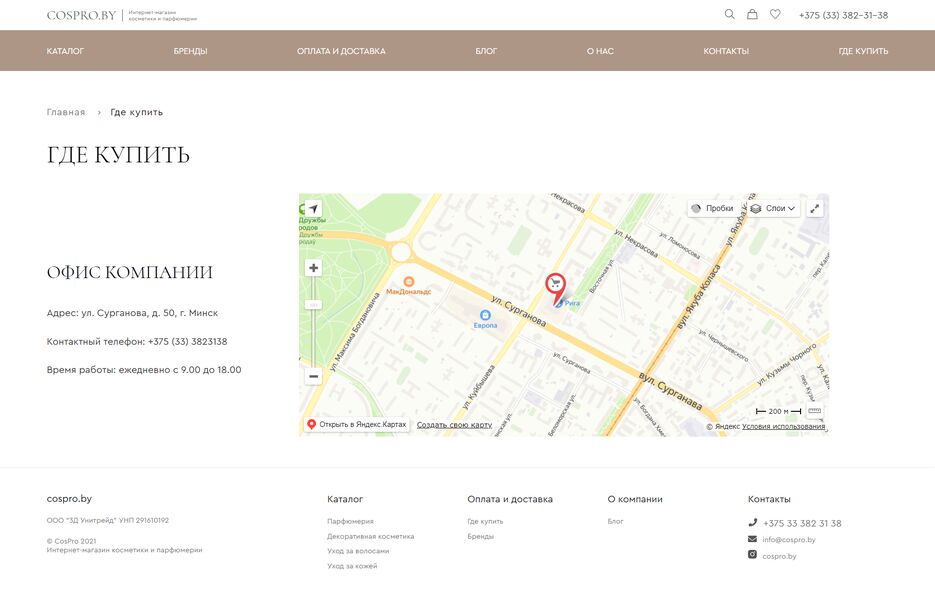The image size is (935, 599).
Task: Click the red shop marker on map
Action: pos(554,286)
